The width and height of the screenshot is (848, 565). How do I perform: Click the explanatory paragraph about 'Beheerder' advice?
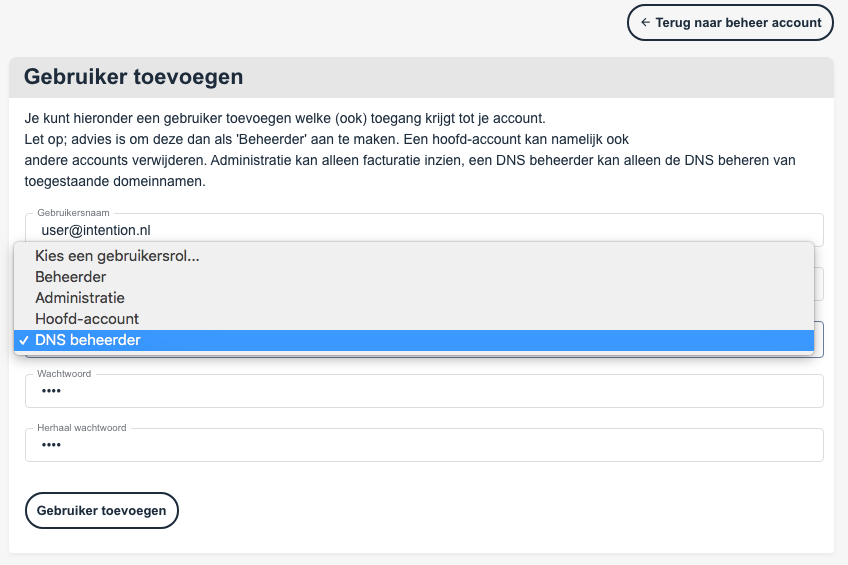point(410,150)
